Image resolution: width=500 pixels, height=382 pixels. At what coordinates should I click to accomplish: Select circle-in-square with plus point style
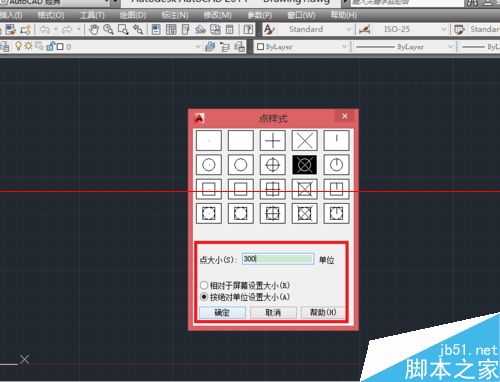click(x=273, y=213)
